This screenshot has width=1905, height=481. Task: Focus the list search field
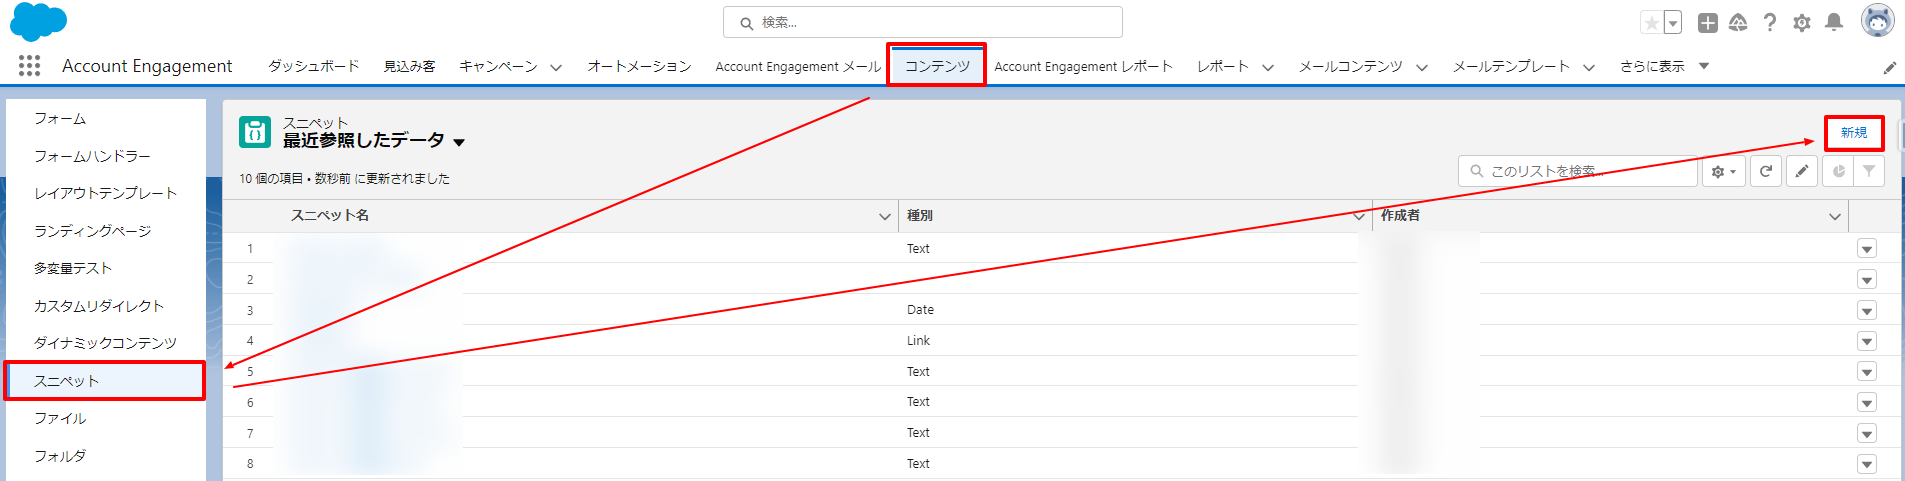[1579, 171]
